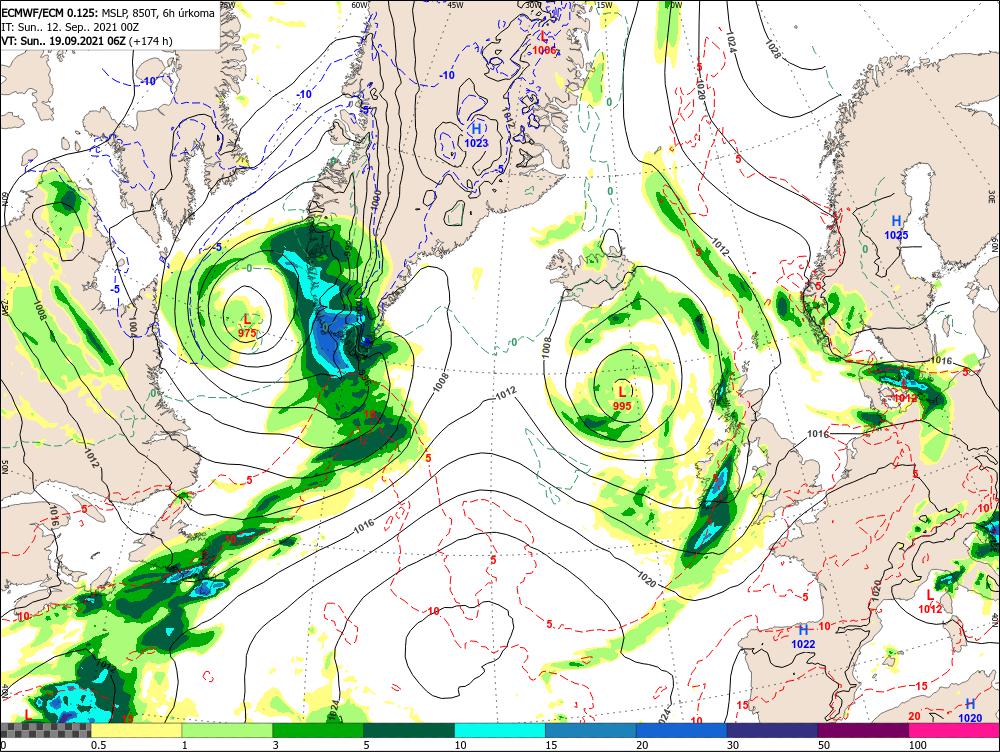Click the royal blue 20–30 legend swatch
1000x752 pixels.
click(682, 730)
